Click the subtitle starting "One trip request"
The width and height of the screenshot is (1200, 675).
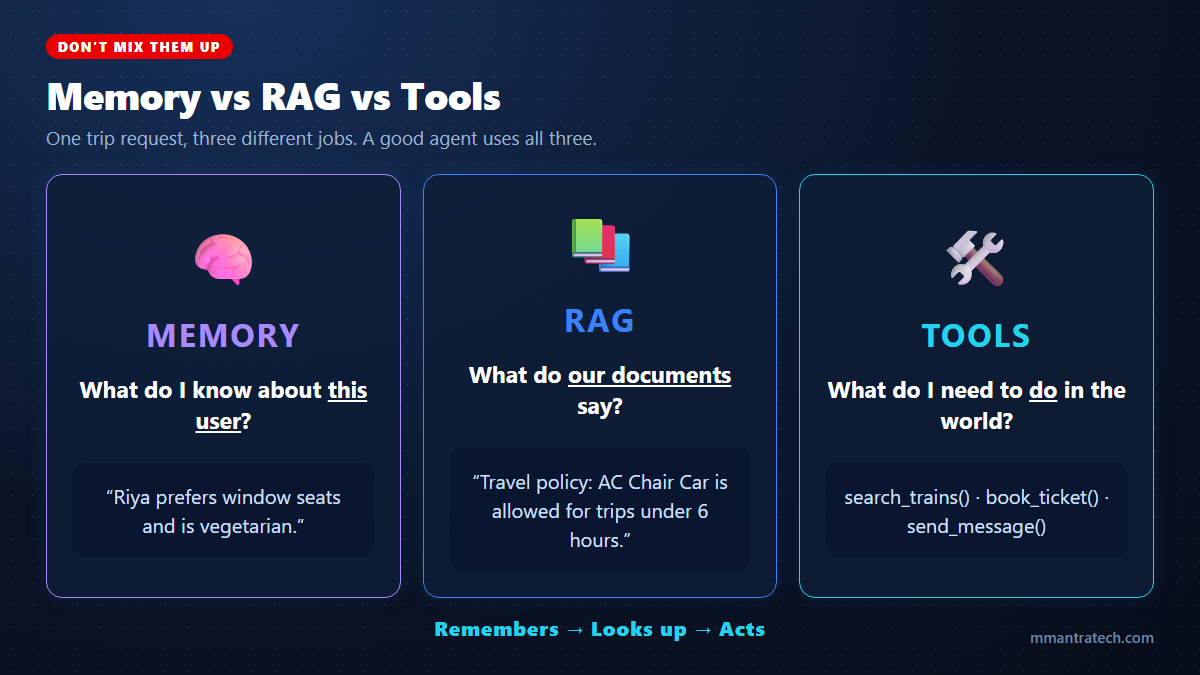click(x=321, y=139)
